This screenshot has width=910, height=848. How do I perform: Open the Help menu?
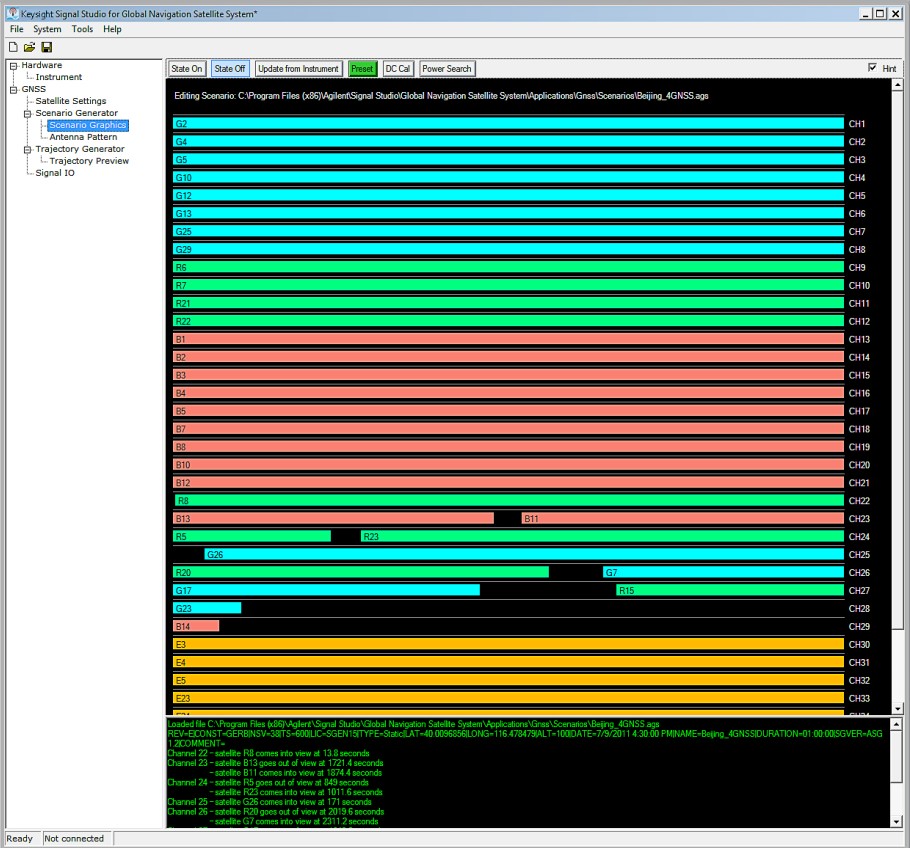coord(113,29)
